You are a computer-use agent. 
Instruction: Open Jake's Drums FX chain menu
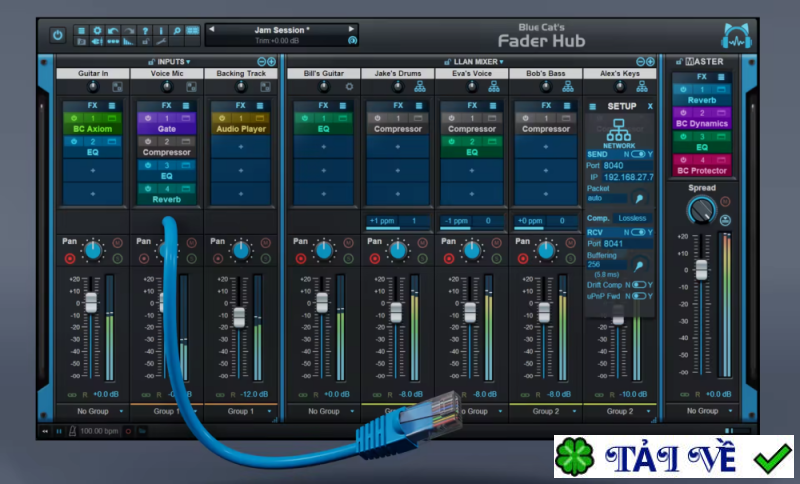point(418,106)
